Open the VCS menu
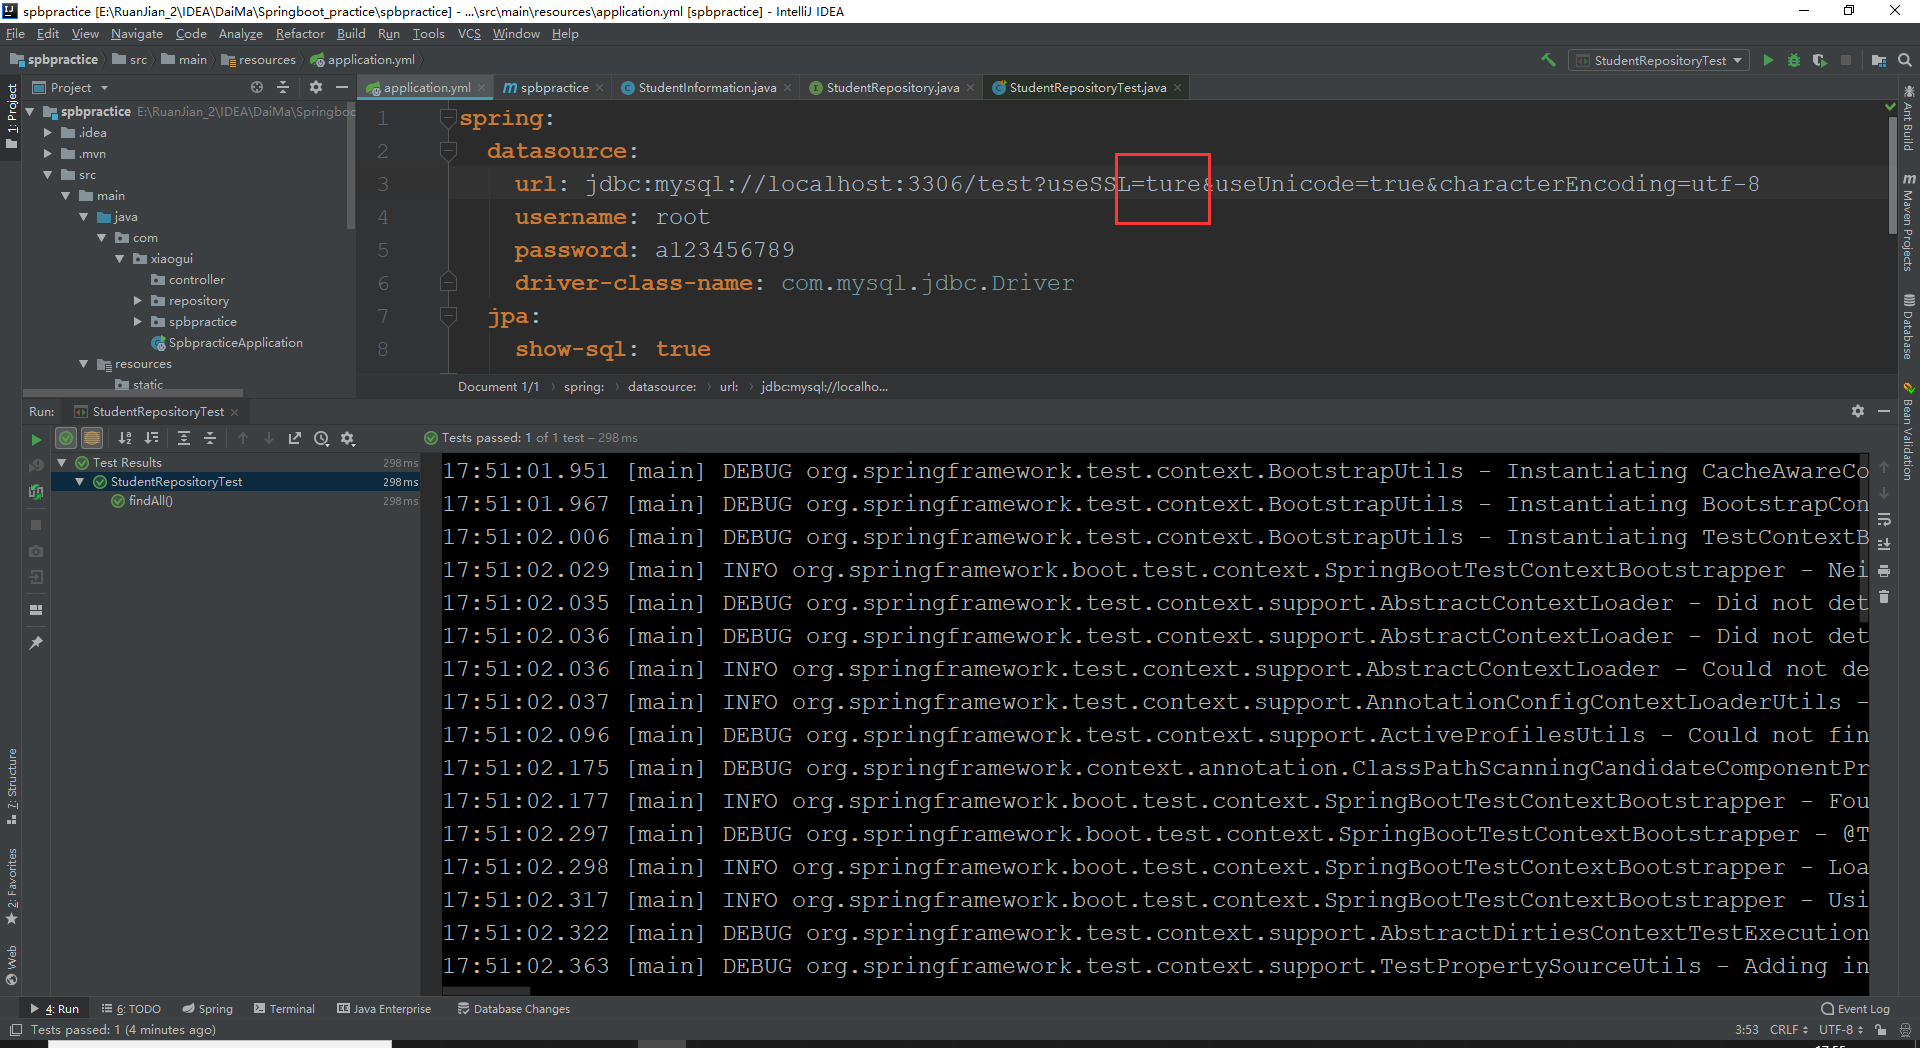The width and height of the screenshot is (1920, 1048). click(469, 34)
